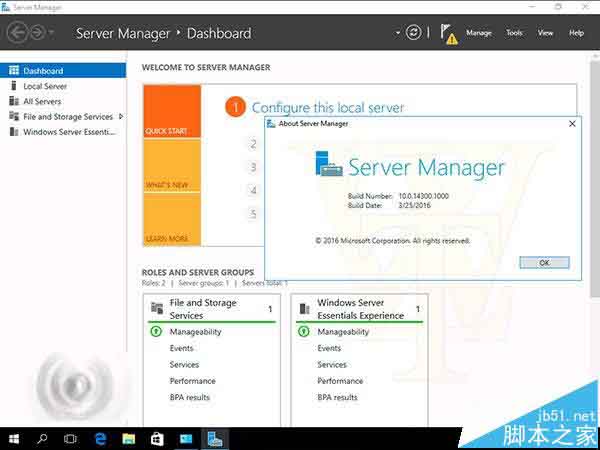
Task: Click the build date 3/25/2016
Action: [414, 205]
